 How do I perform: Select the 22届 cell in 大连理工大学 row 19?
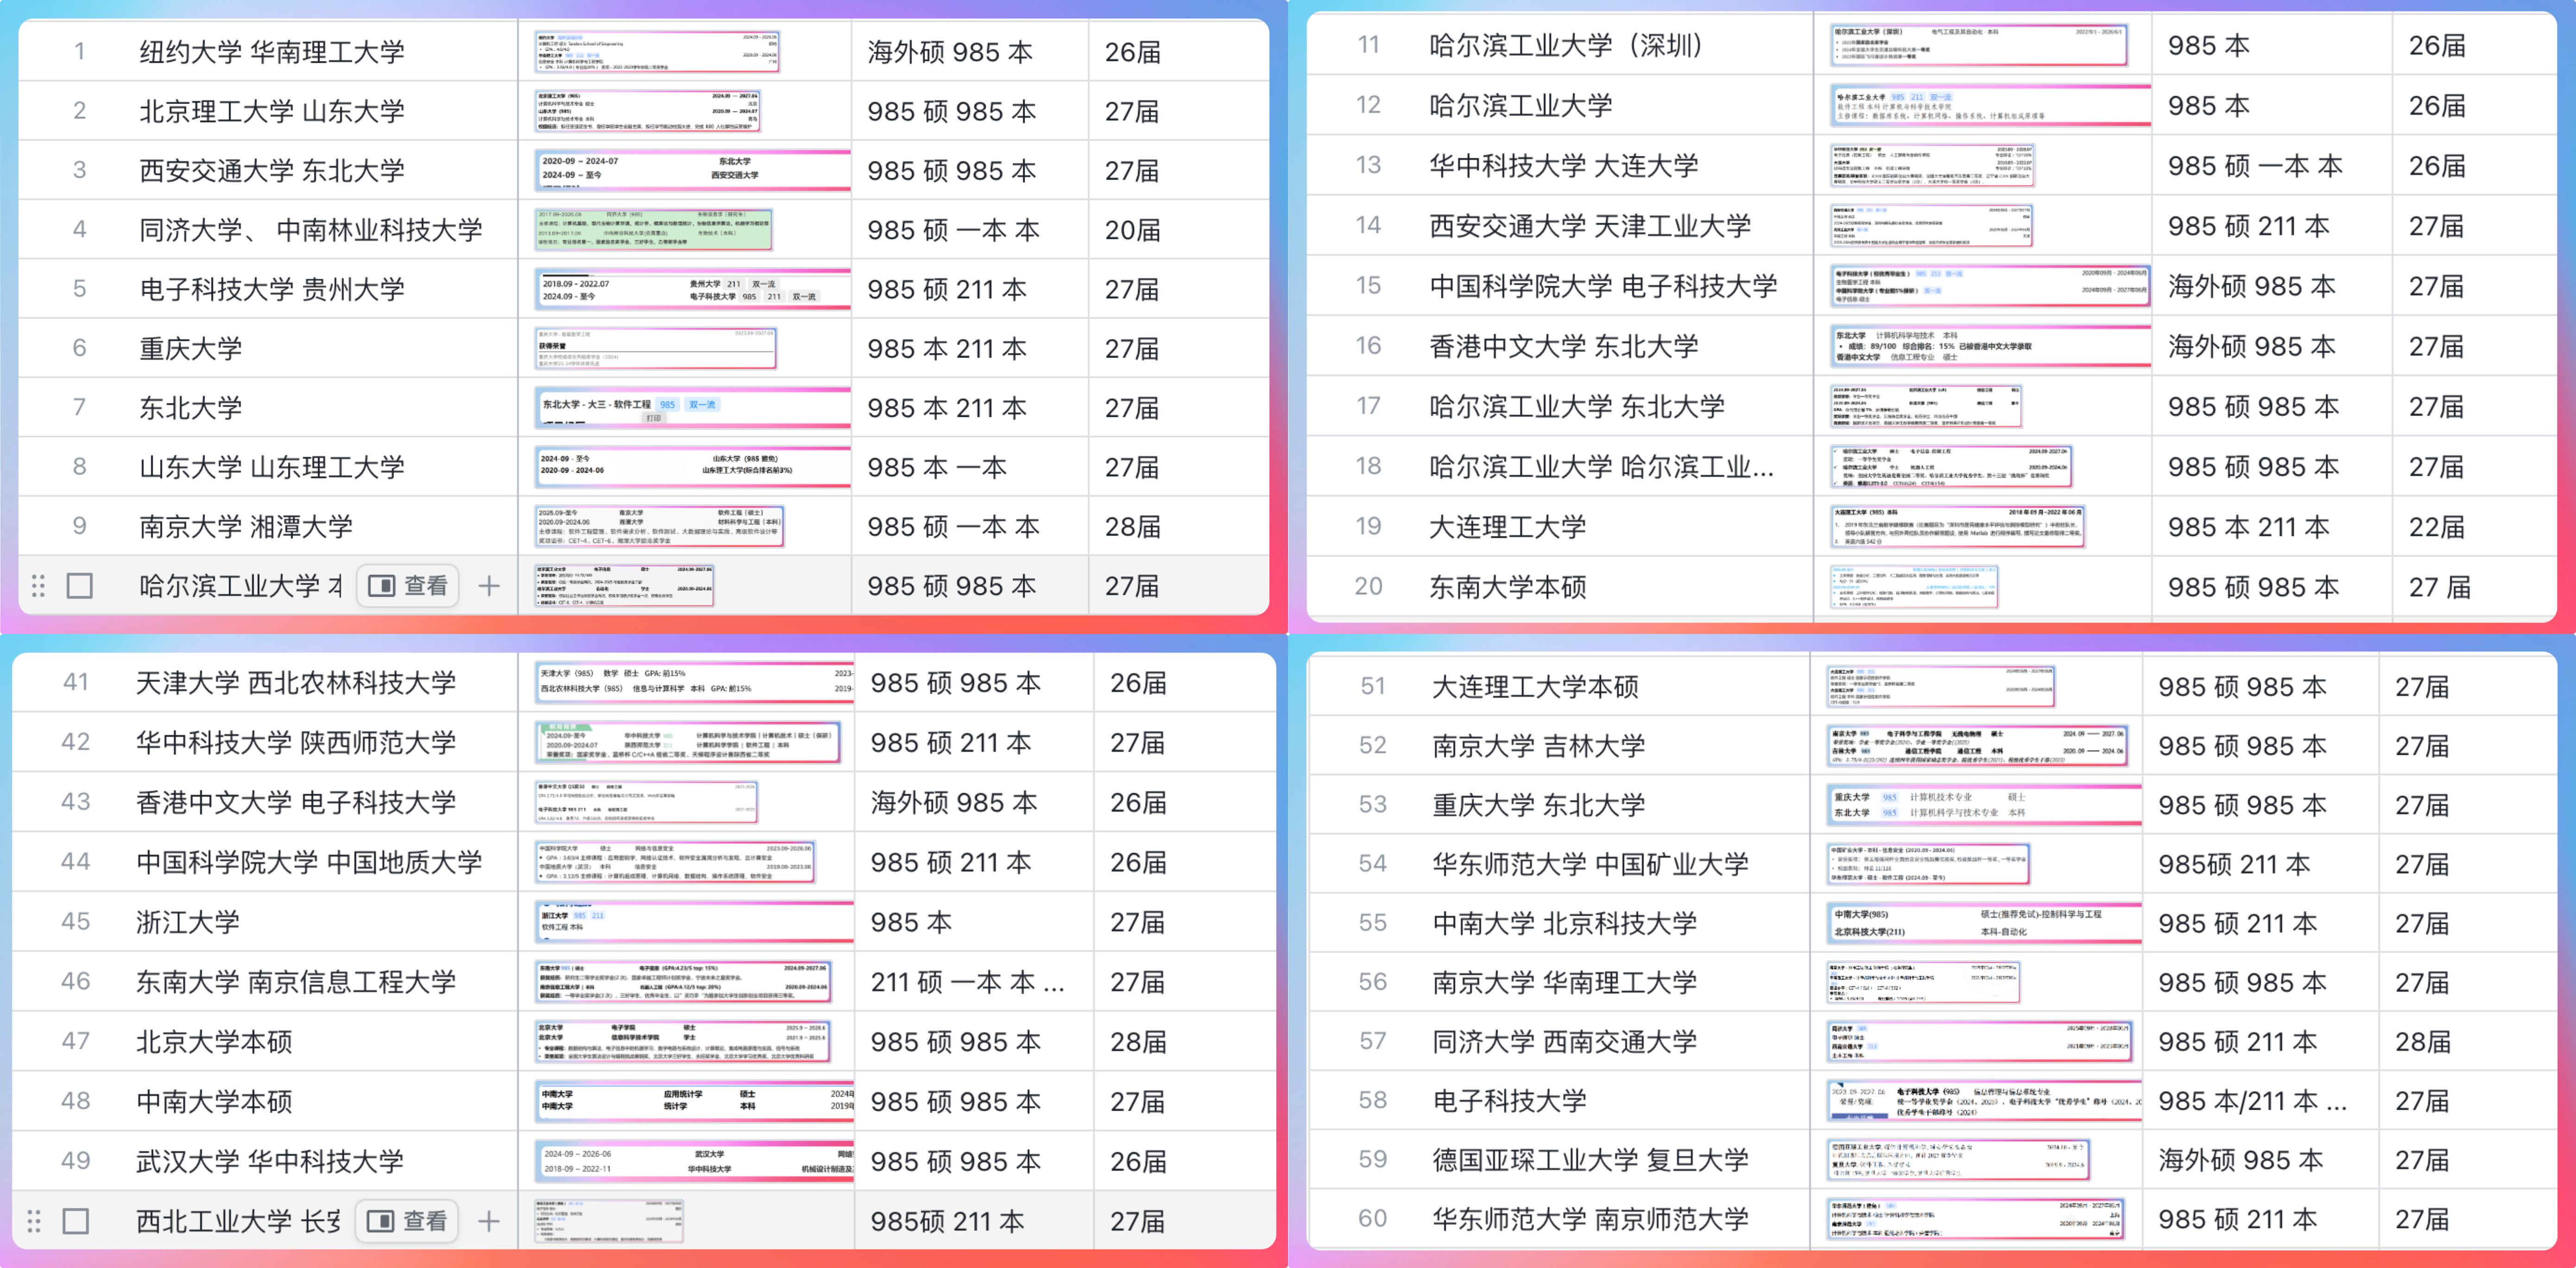tap(2436, 527)
